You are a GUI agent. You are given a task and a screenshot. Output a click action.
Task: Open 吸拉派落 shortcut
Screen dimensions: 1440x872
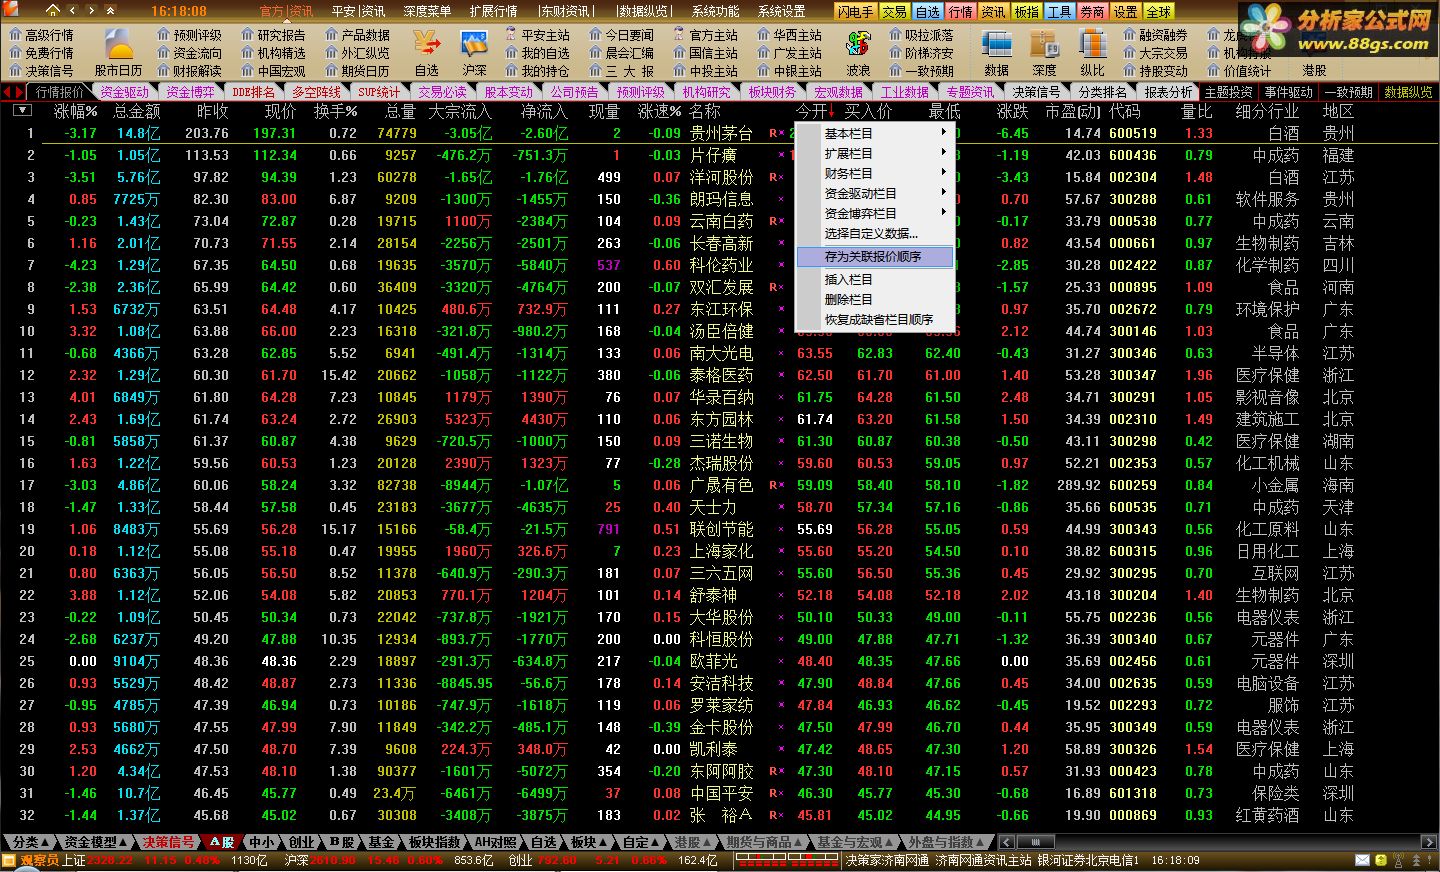coord(921,35)
